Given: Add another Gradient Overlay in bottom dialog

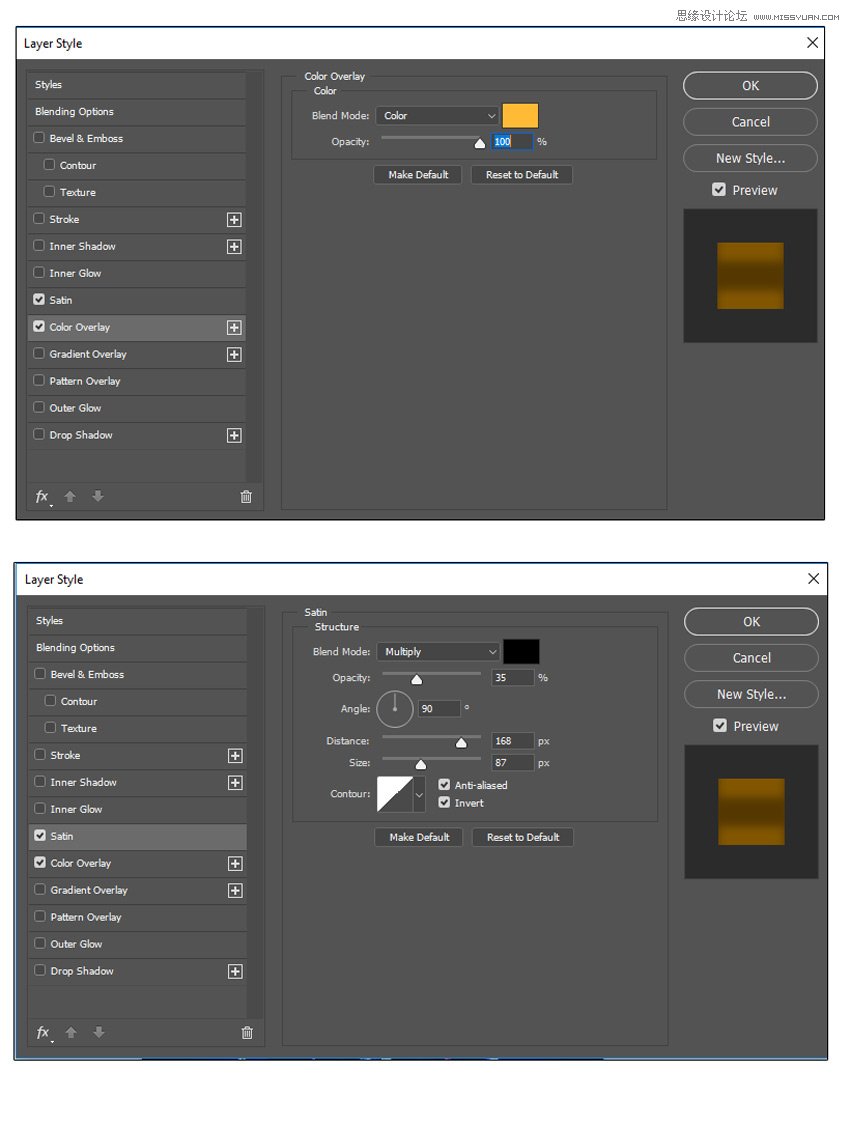Looking at the screenshot, I should coord(235,891).
